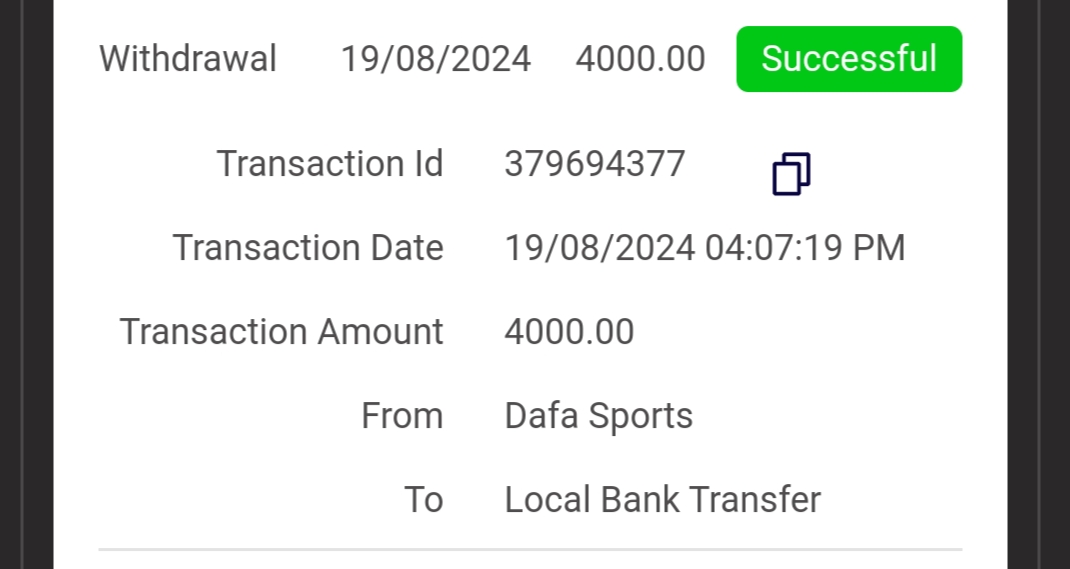Select the 04:07:19 PM timestamp value
The width and height of the screenshot is (1070, 569).
click(x=805, y=247)
